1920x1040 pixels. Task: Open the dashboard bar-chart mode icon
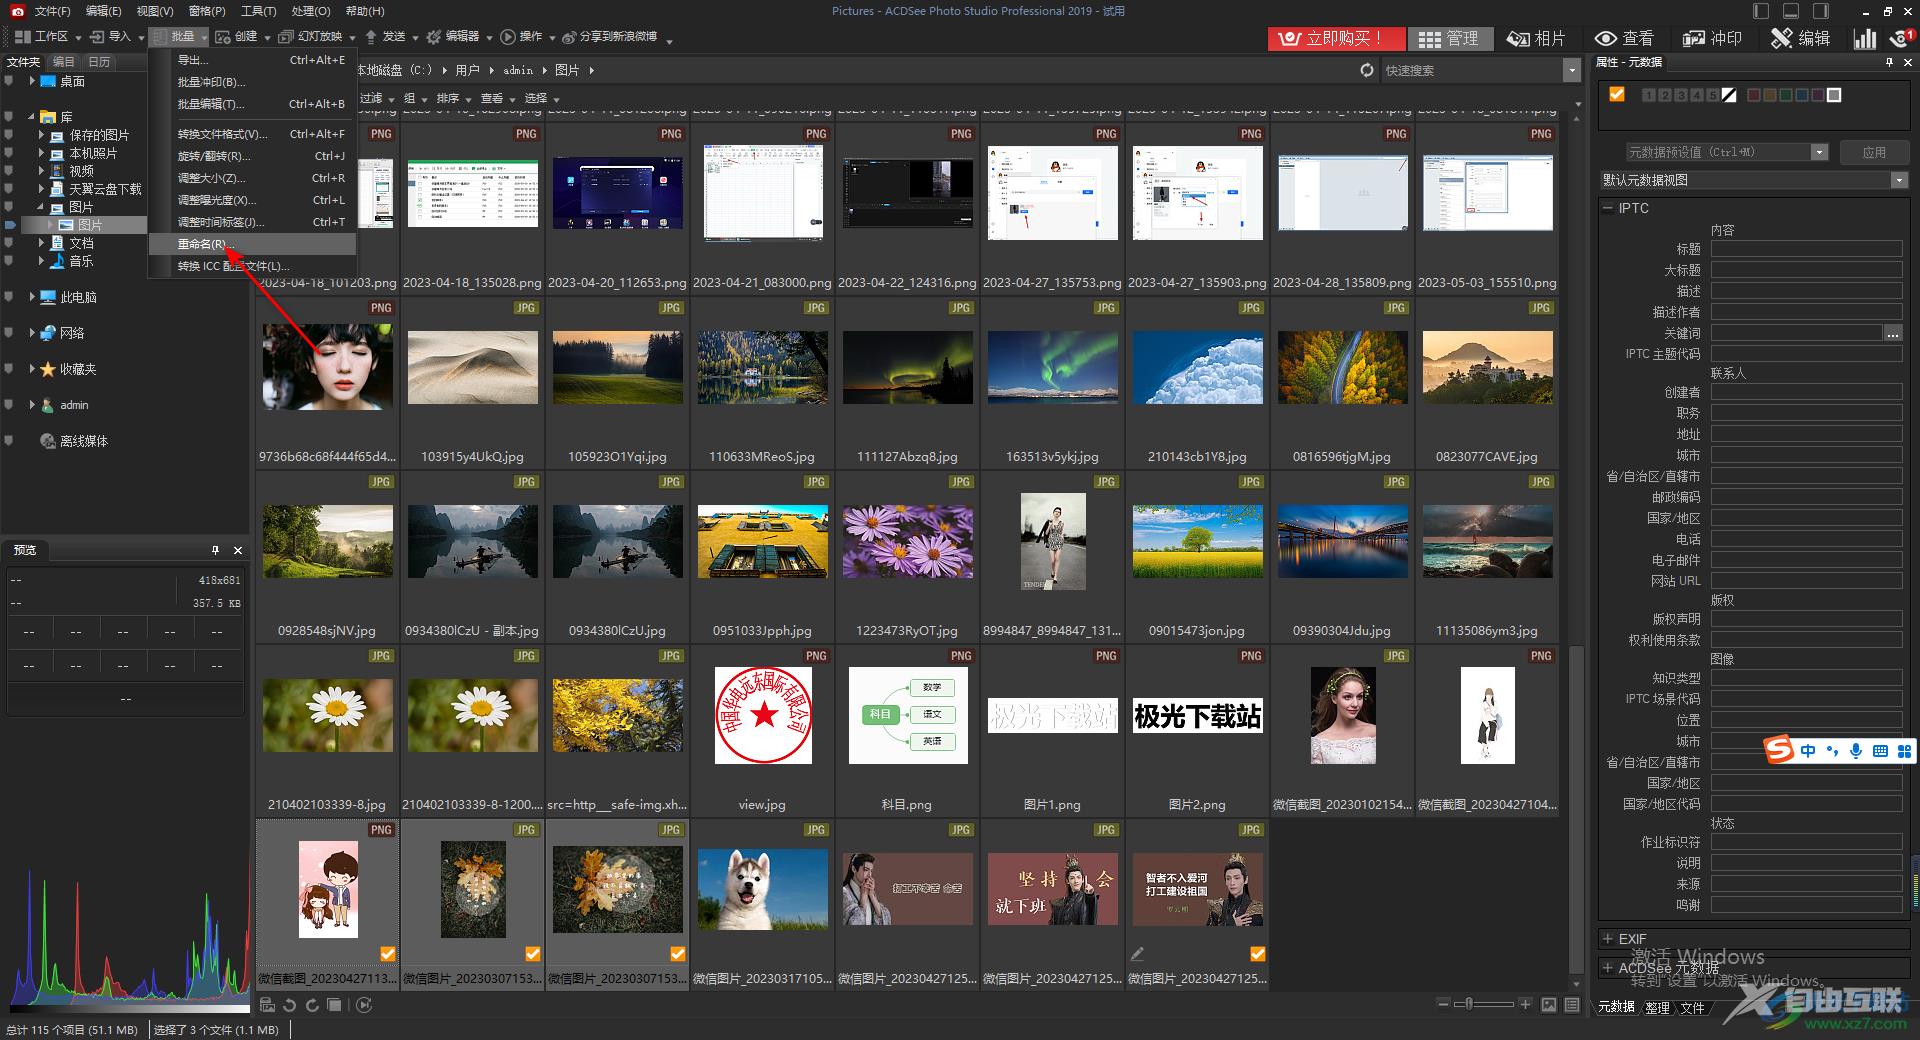pyautogui.click(x=1864, y=38)
